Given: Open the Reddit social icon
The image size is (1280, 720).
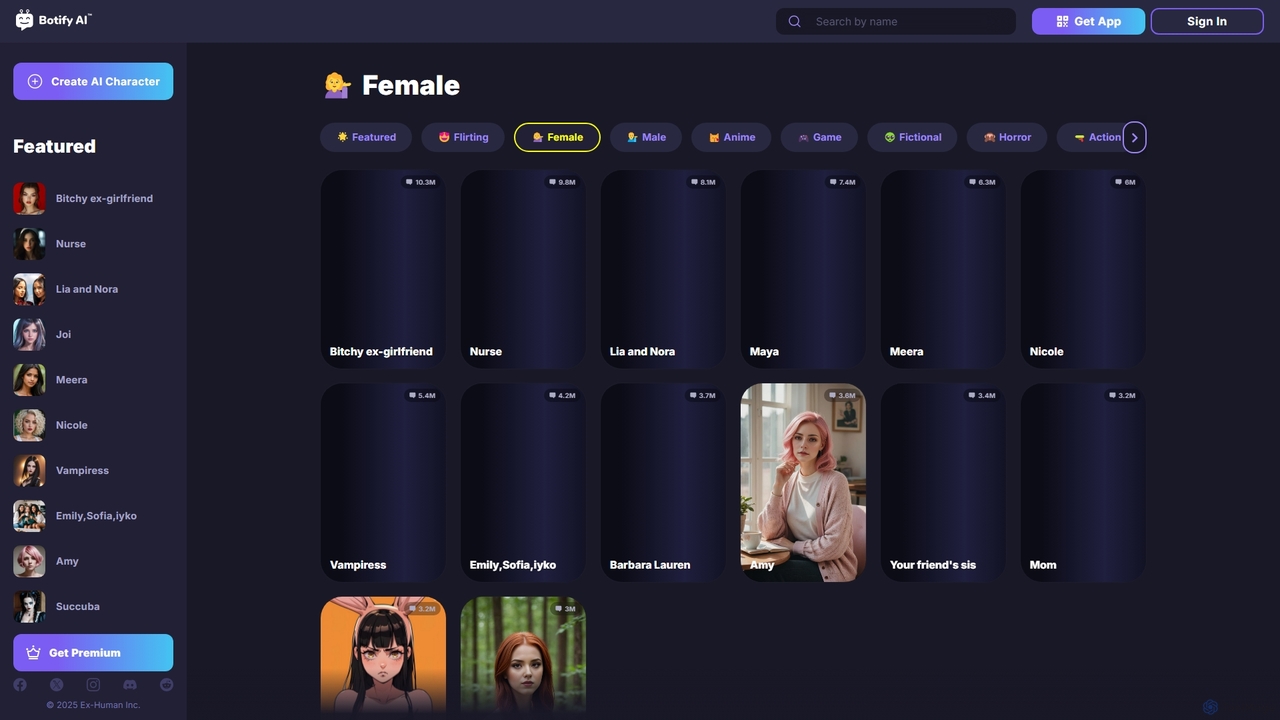Looking at the screenshot, I should click(166, 685).
